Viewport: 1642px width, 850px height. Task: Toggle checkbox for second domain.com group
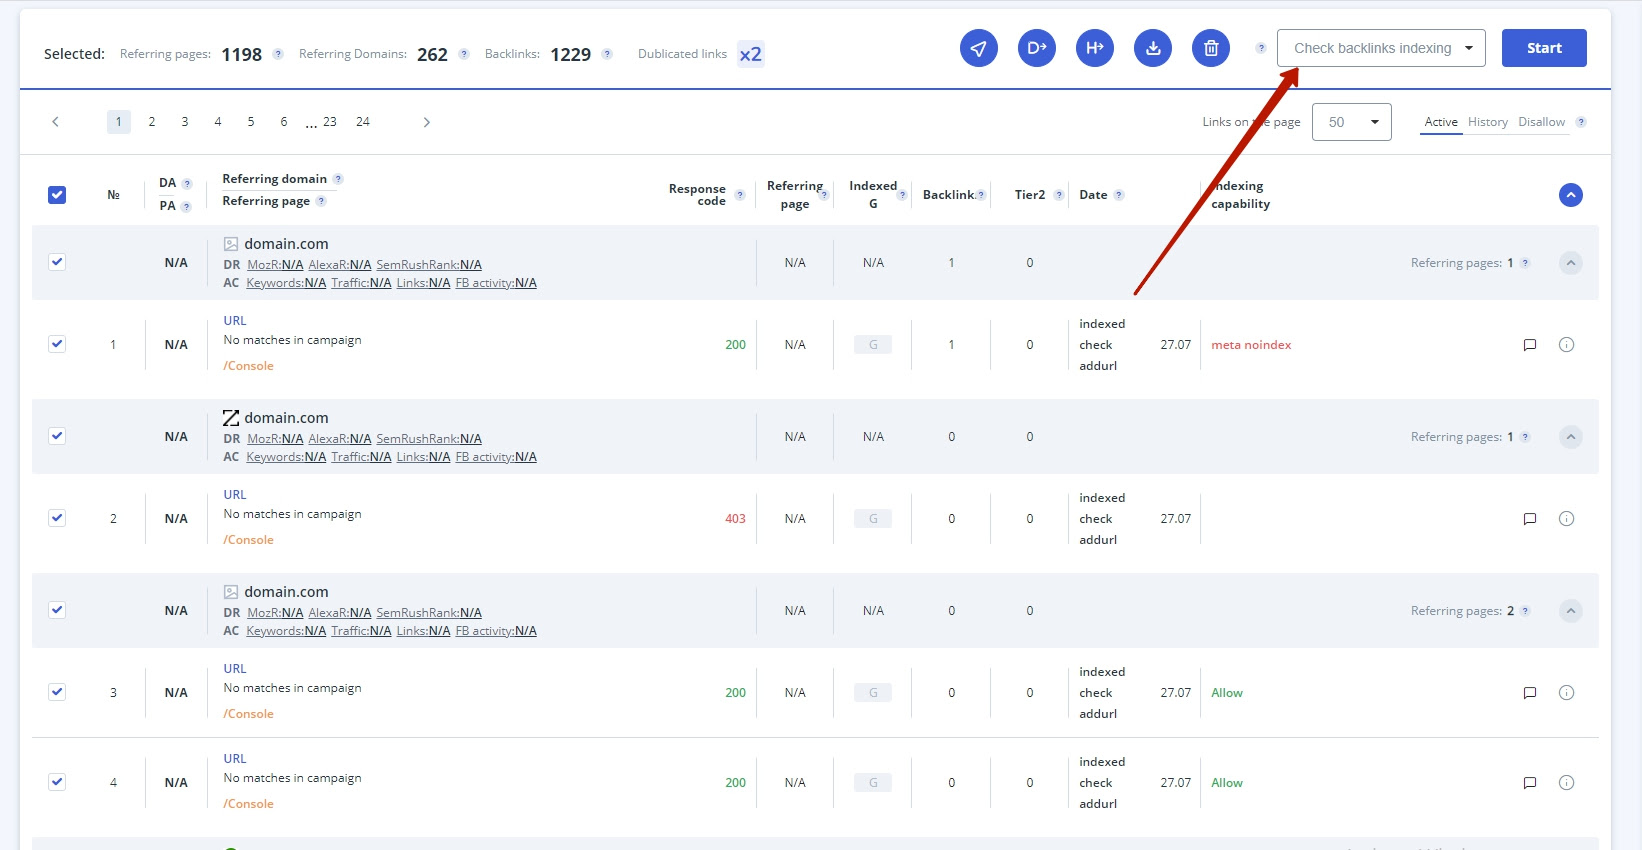click(x=57, y=436)
